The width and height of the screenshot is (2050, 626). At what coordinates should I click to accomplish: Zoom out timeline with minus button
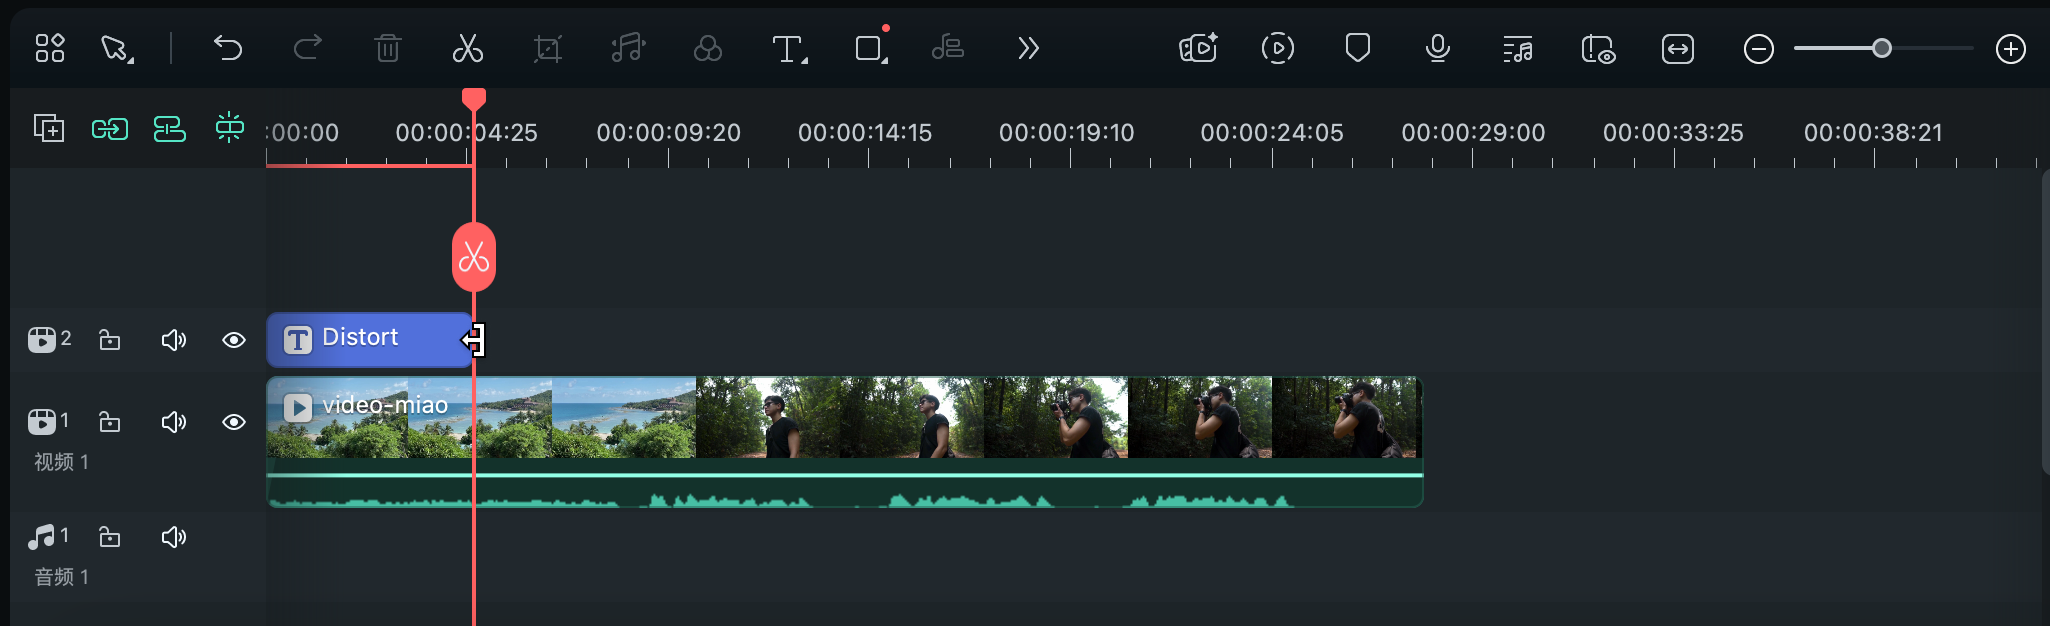point(1759,48)
